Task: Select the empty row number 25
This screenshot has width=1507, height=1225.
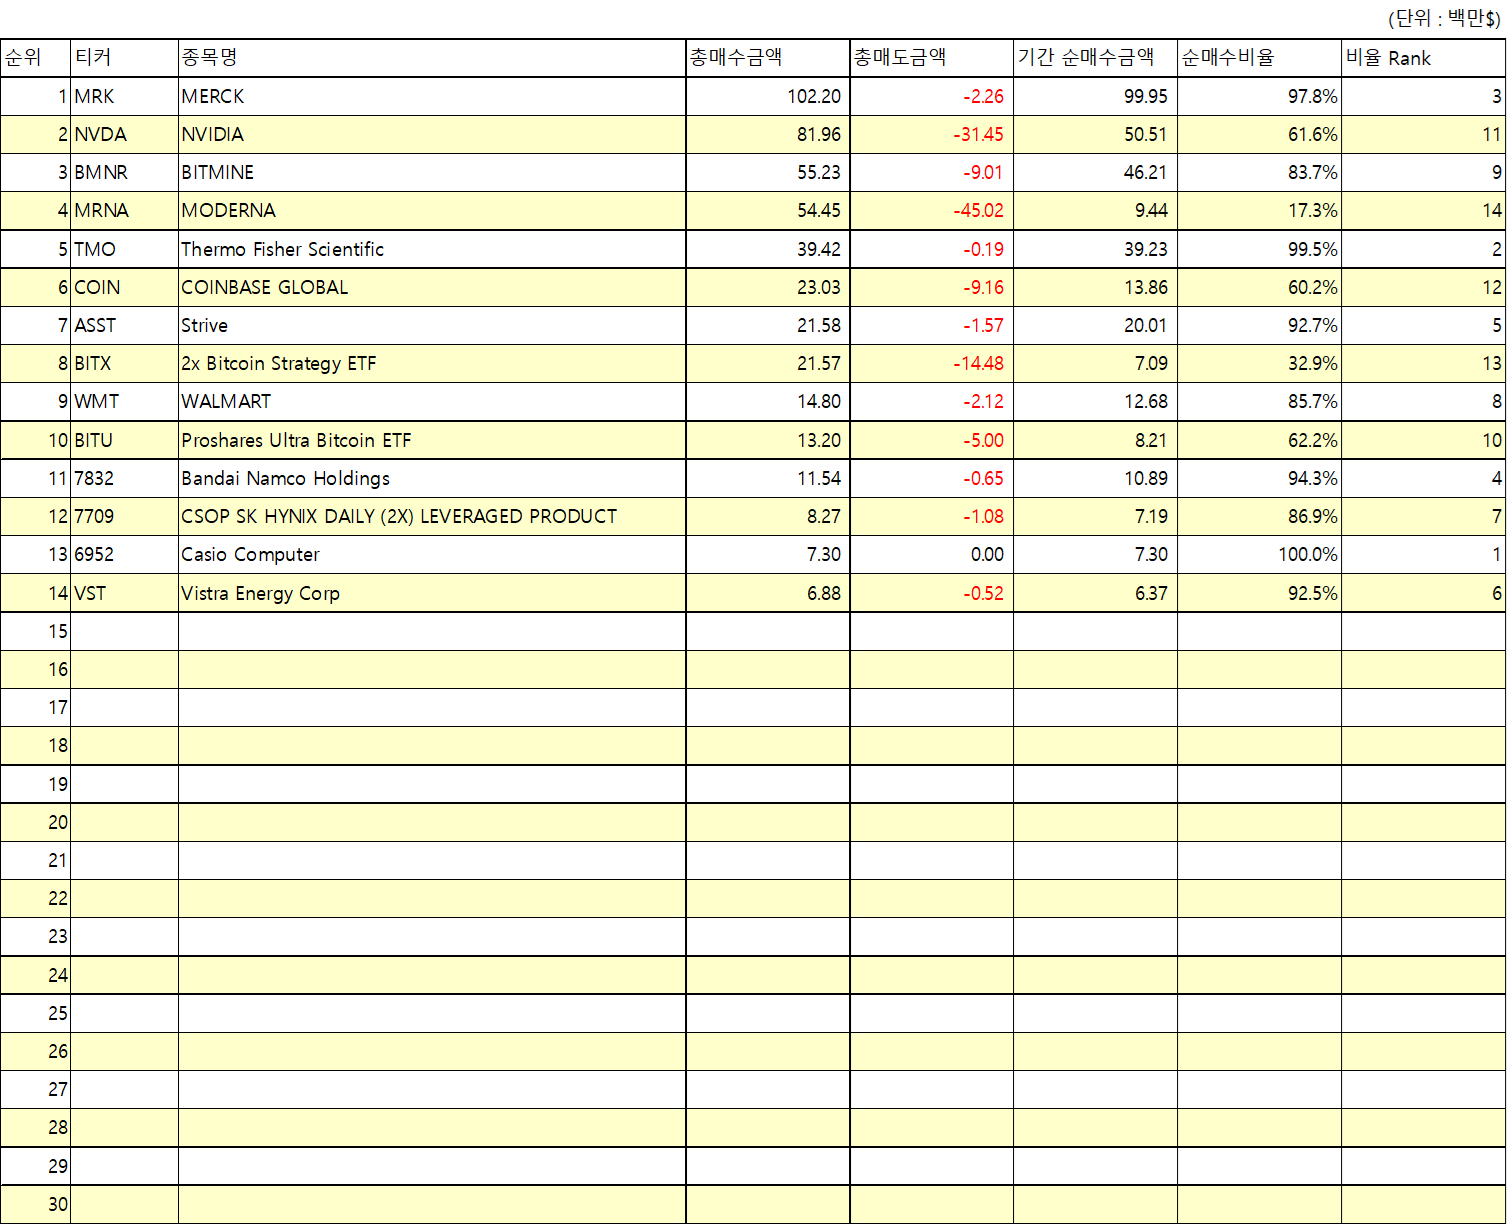Action: 36,1013
